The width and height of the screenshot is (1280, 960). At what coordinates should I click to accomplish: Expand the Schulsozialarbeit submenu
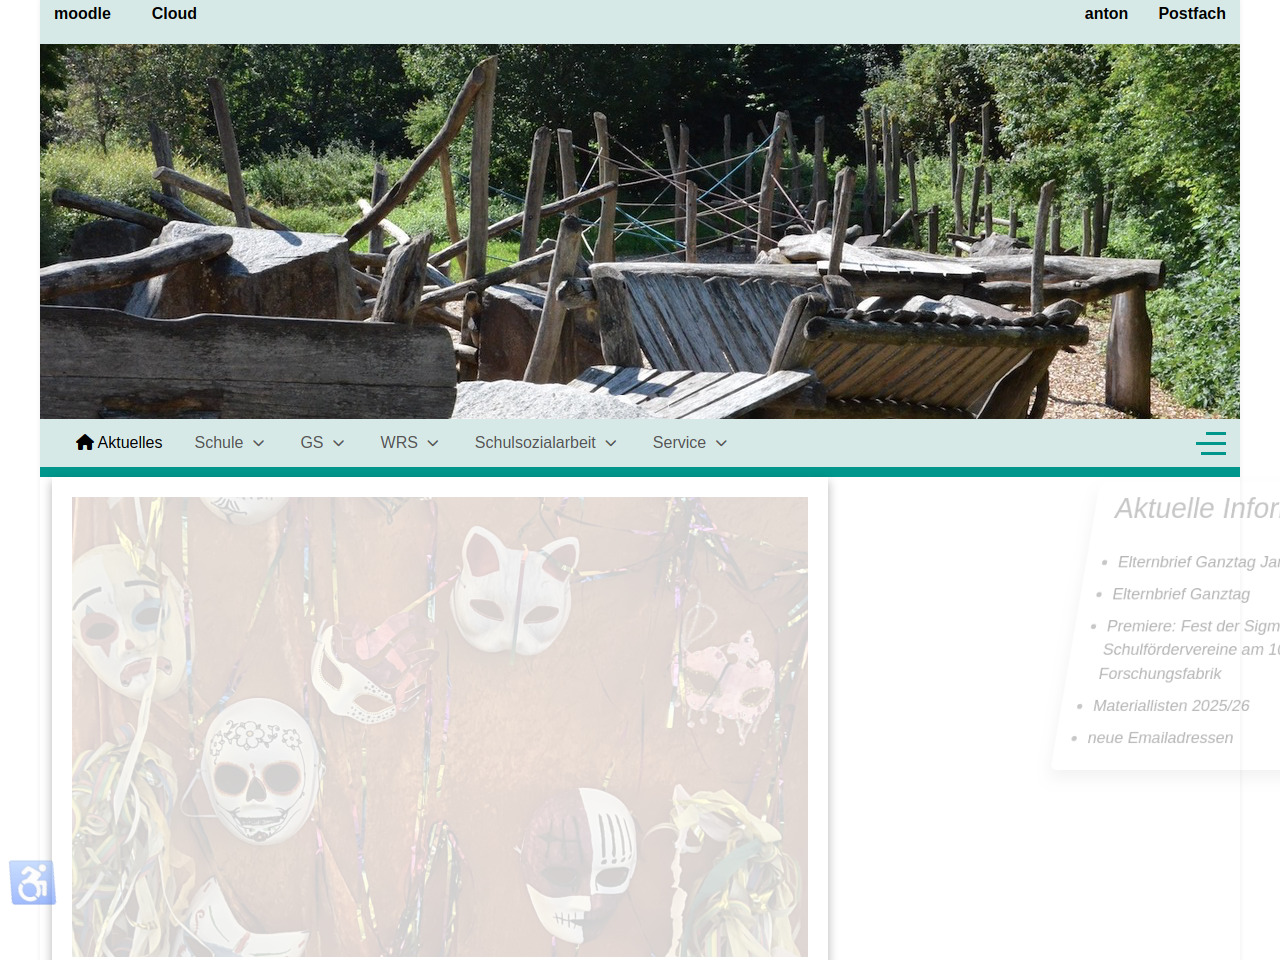coord(545,442)
